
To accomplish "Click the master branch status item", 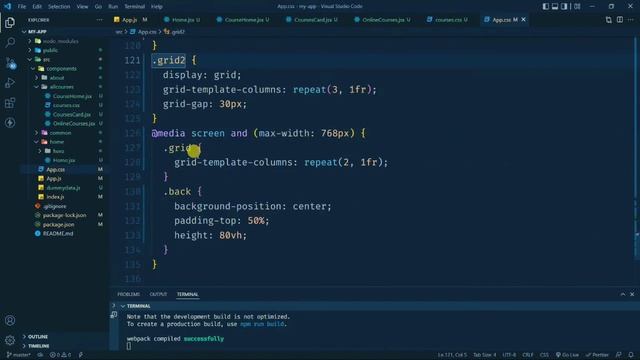I will click(19, 355).
